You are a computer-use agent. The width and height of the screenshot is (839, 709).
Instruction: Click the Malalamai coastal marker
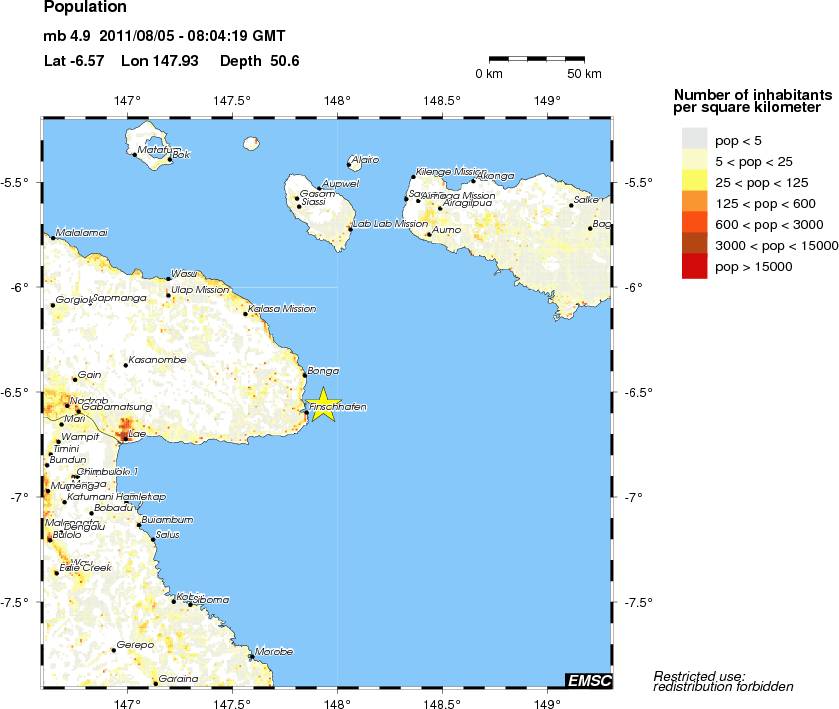(x=53, y=238)
